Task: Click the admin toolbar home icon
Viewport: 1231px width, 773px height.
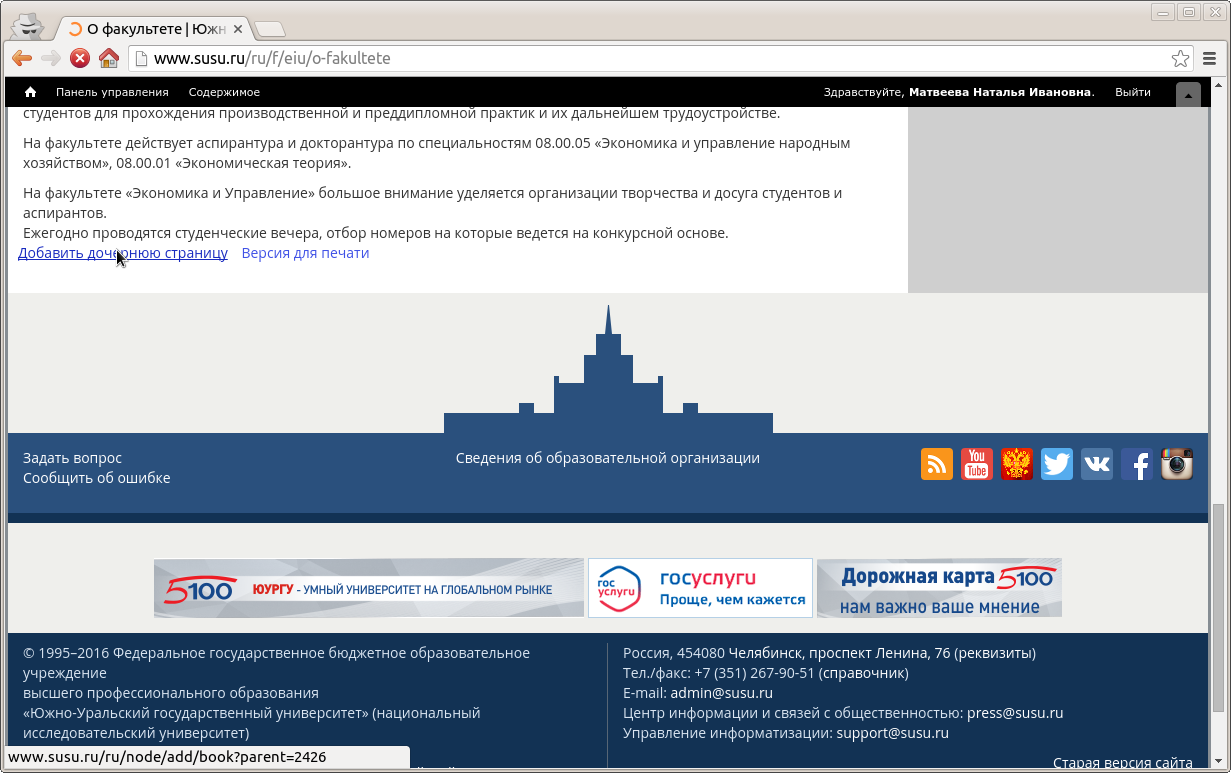Action: point(31,92)
